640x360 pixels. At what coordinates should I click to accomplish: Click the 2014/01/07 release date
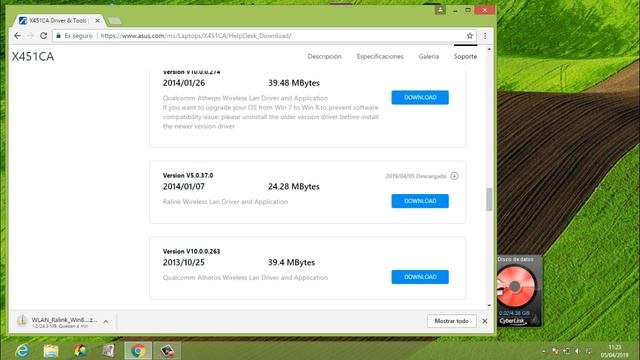[184, 187]
